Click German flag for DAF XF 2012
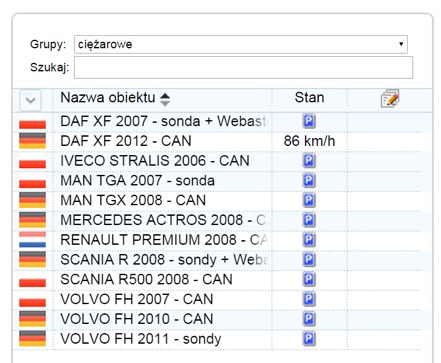 pyautogui.click(x=32, y=141)
